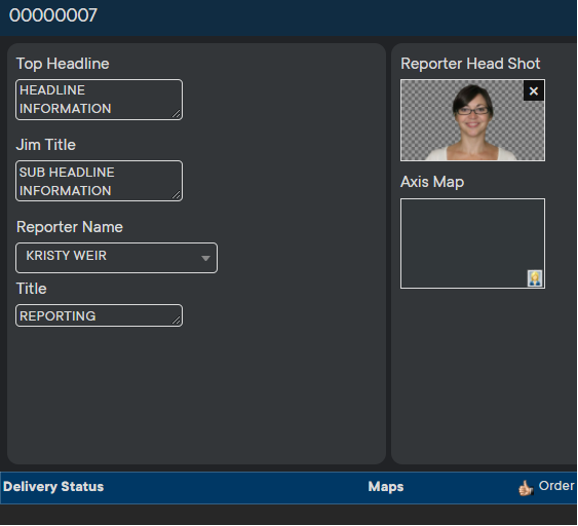Select the KRISTY WEIR combo box
This screenshot has width=578, height=526.
116,258
